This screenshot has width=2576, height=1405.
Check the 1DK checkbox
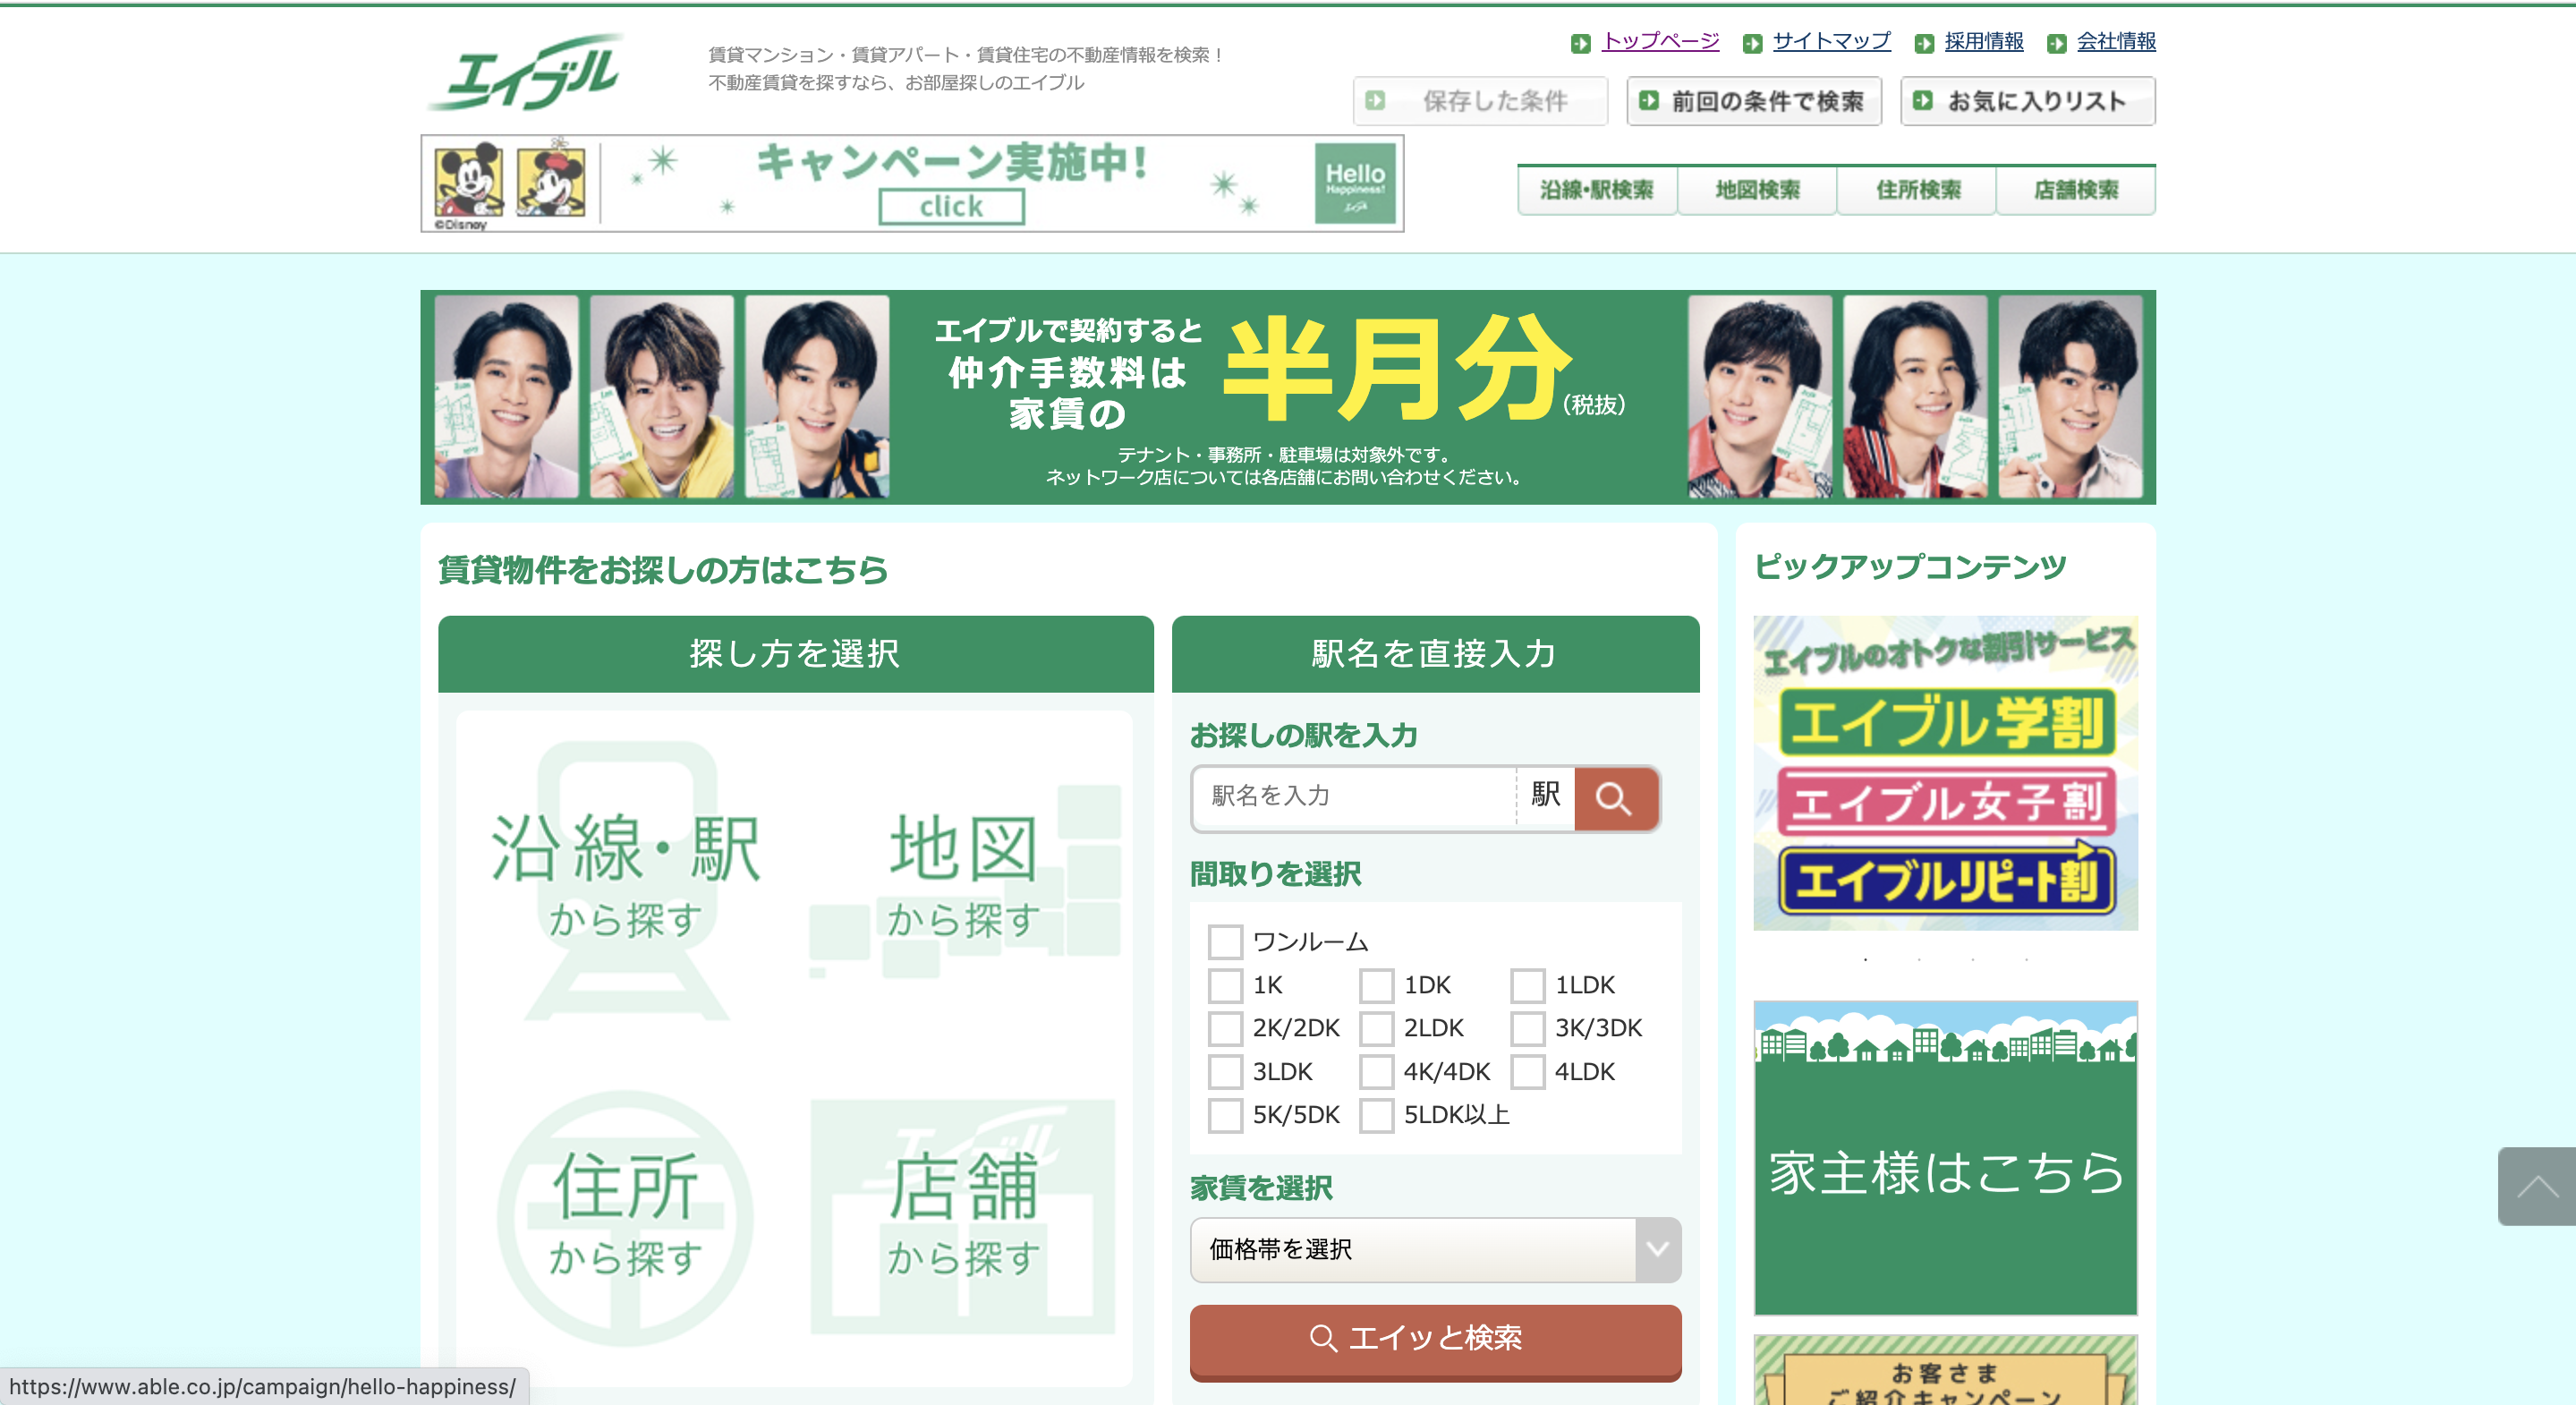point(1376,985)
